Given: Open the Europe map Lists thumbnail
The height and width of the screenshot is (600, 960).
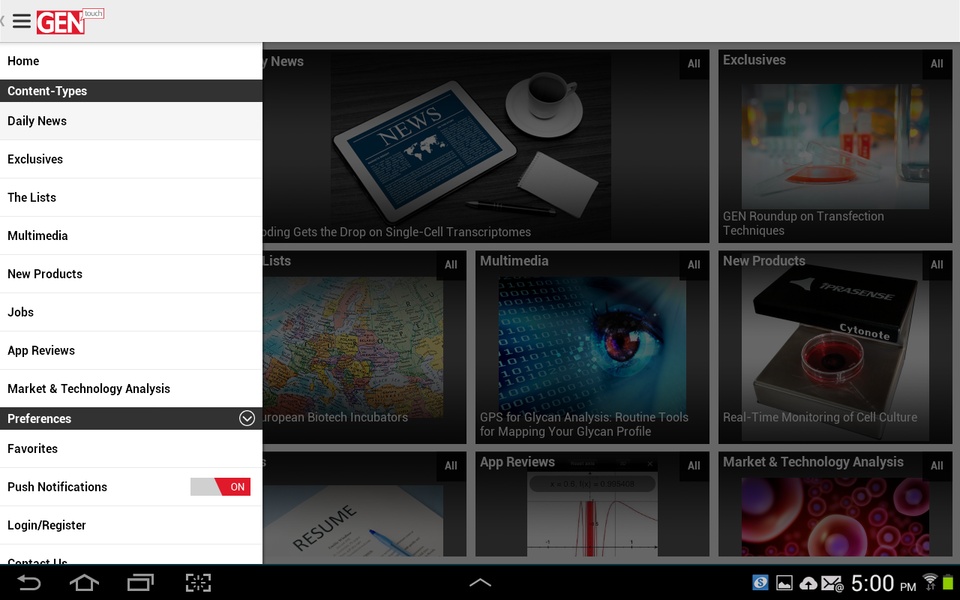Looking at the screenshot, I should [353, 347].
